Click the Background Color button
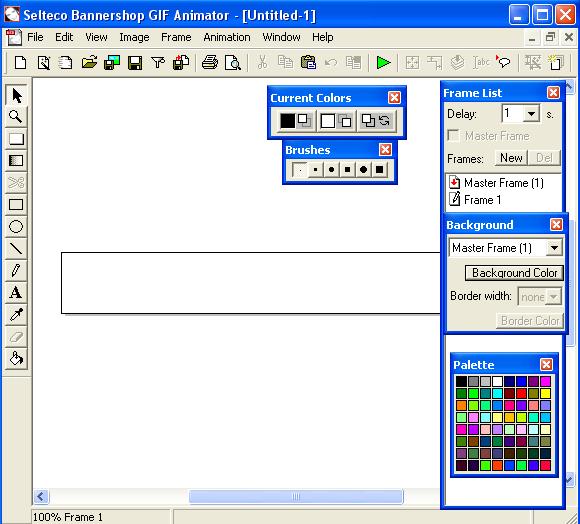Screen dimensions: 580x524 coord(514,273)
